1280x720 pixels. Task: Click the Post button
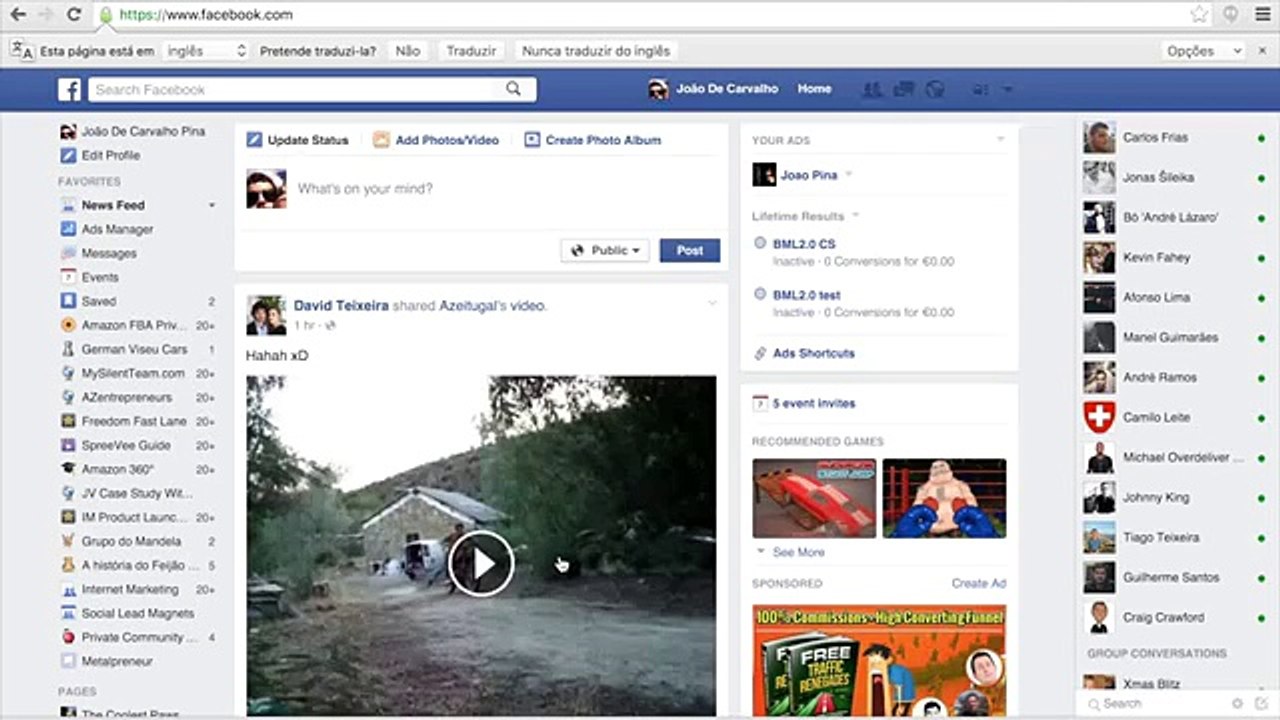[690, 250]
